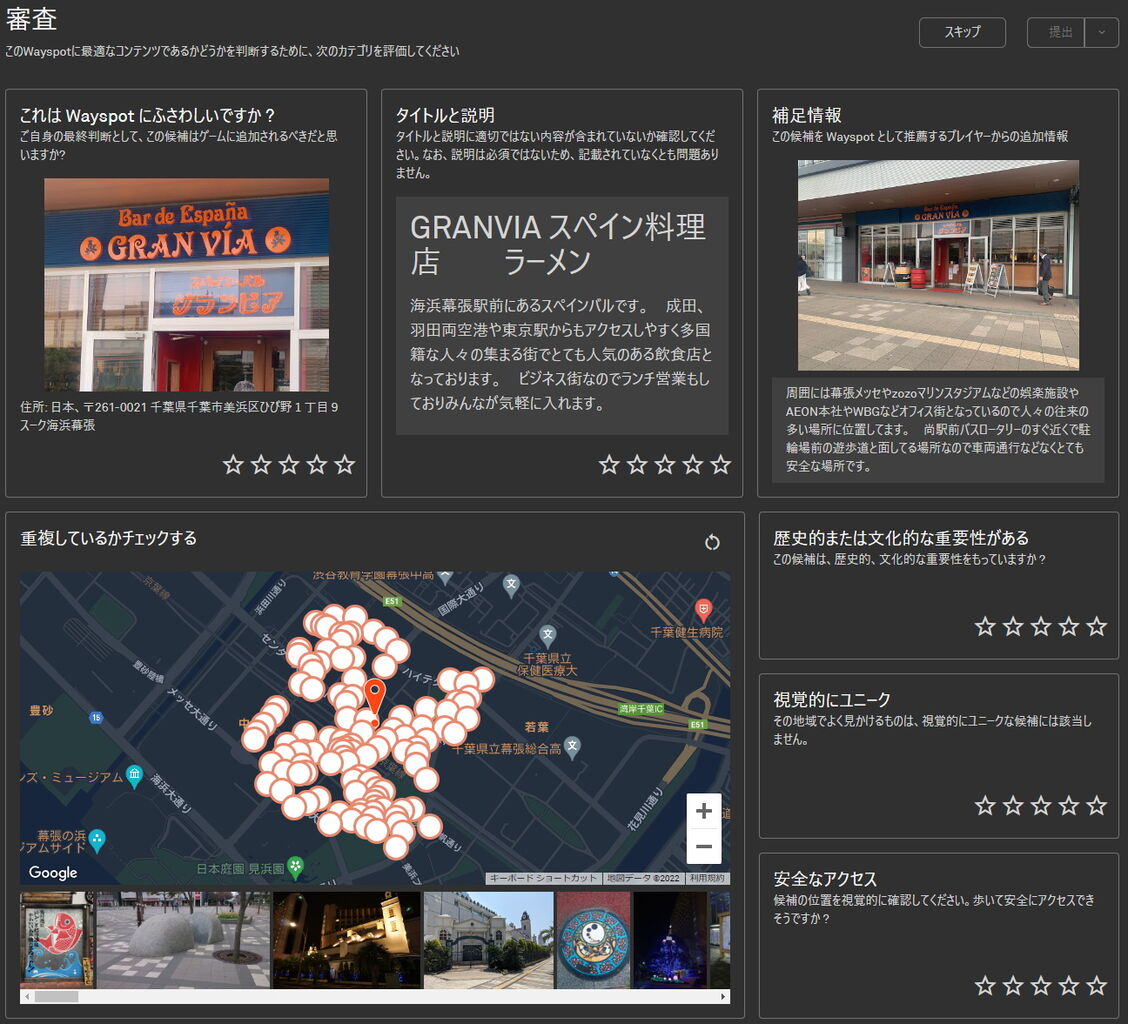1128x1024 pixels.
Task: Click 幕張の浜 beach marker on map
Action: pos(97,840)
